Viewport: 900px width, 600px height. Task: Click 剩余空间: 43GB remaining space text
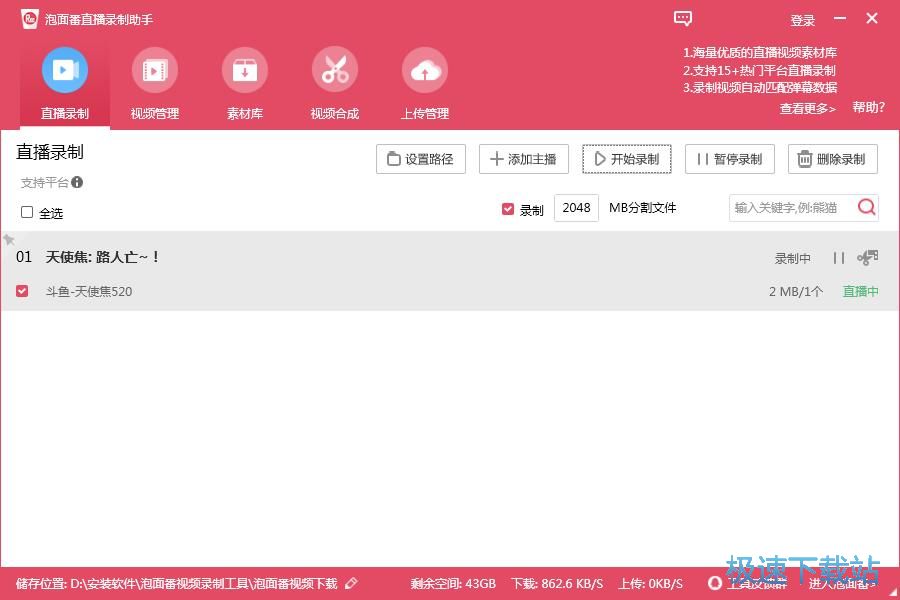[453, 584]
